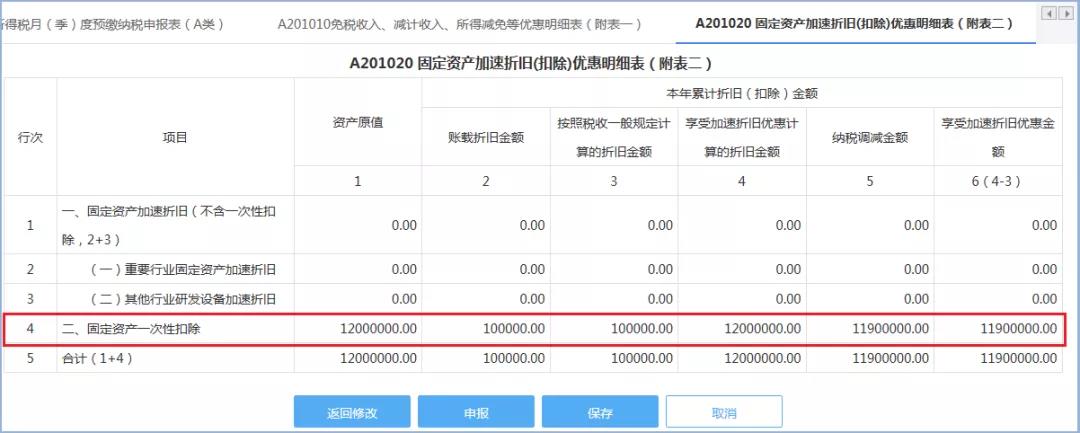The width and height of the screenshot is (1080, 433).
Task: Click the 项目 column header
Action: [x=176, y=137]
